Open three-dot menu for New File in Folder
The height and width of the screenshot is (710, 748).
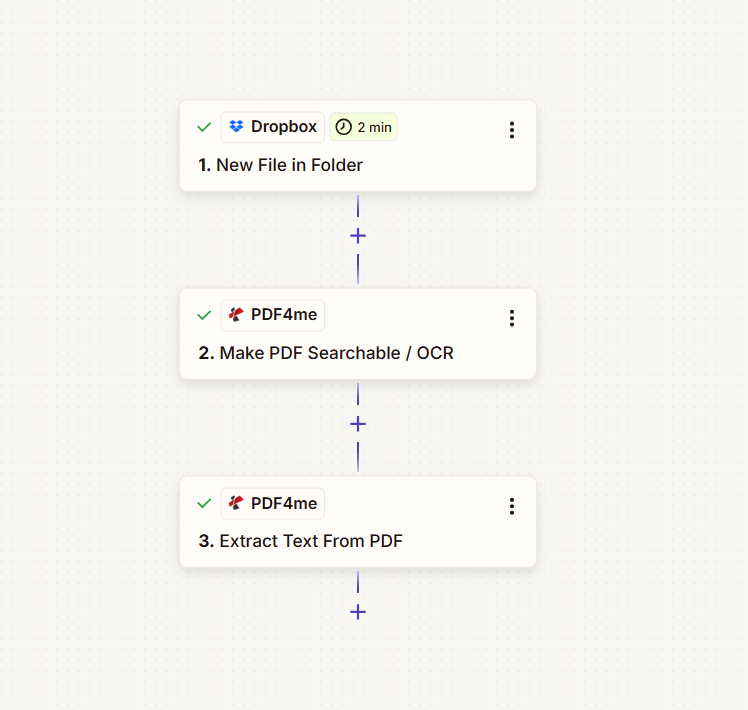[512, 130]
